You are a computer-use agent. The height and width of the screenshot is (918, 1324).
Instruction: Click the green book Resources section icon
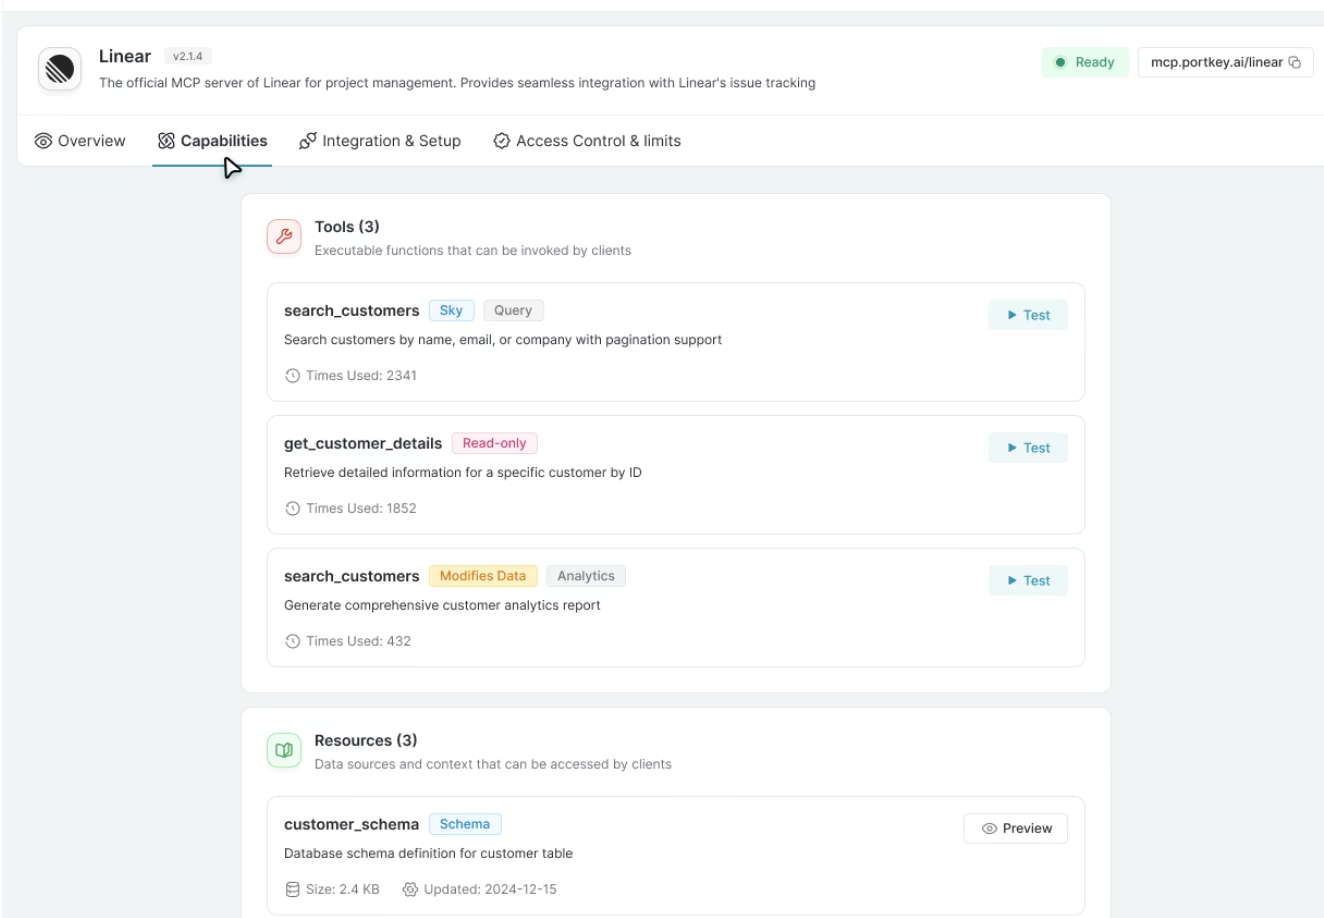click(x=284, y=750)
